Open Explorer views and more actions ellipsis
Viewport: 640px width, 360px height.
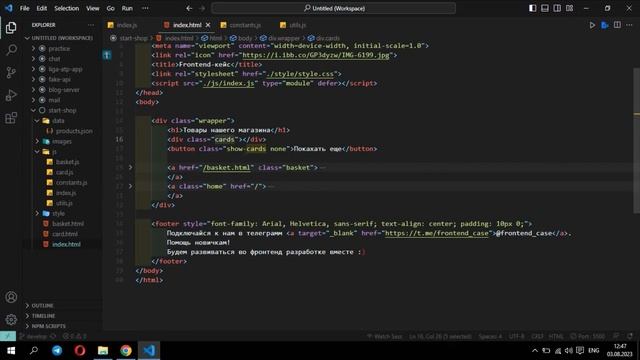pyautogui.click(x=91, y=25)
